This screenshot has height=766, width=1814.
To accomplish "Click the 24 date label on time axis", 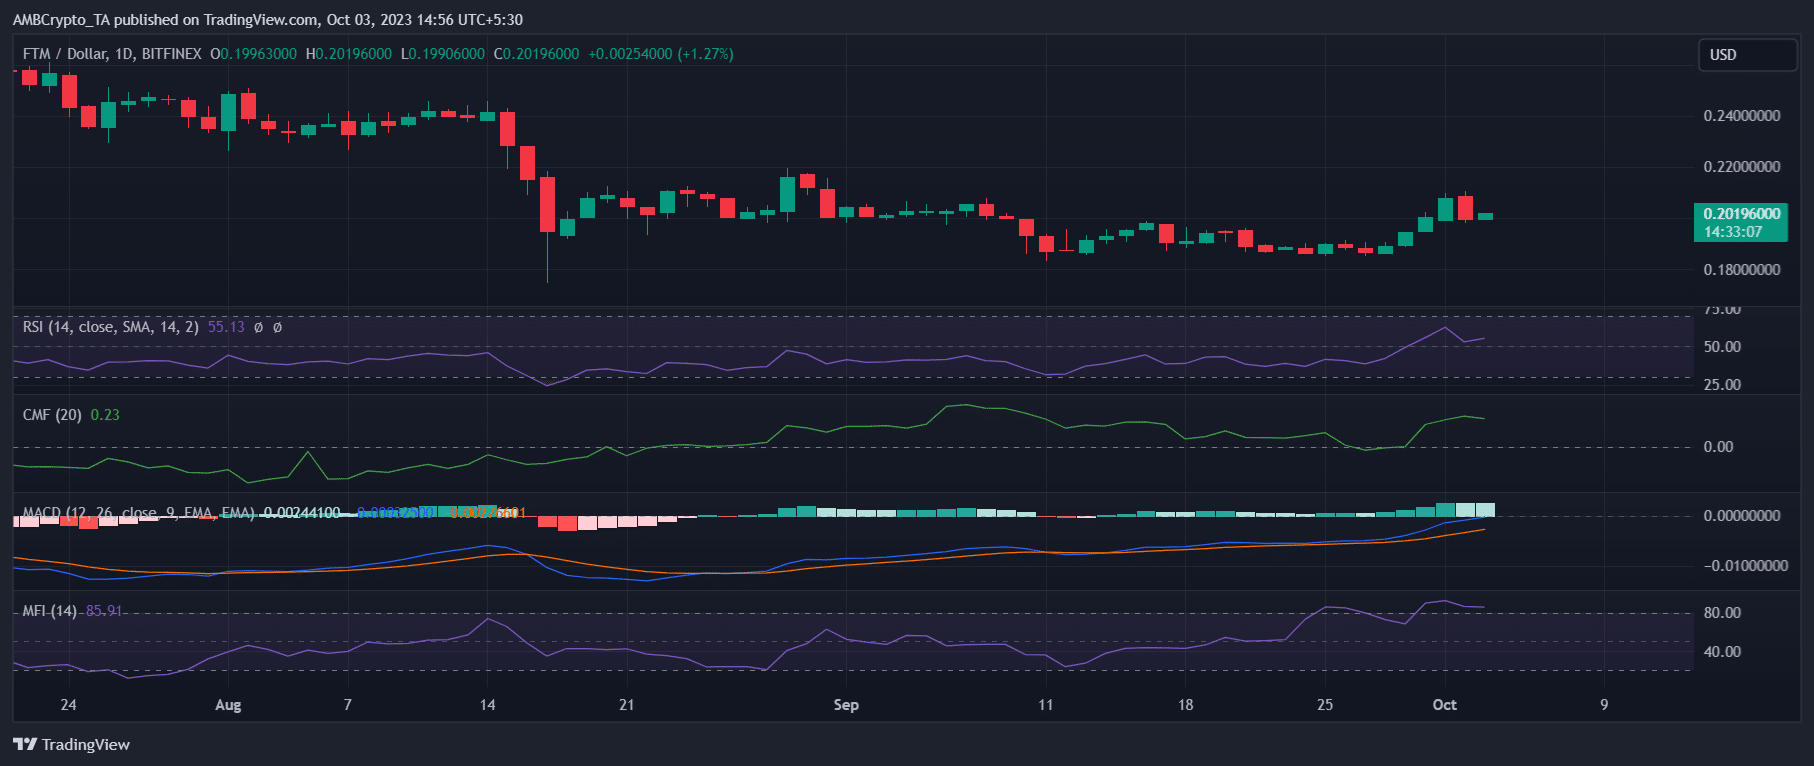I will point(68,705).
